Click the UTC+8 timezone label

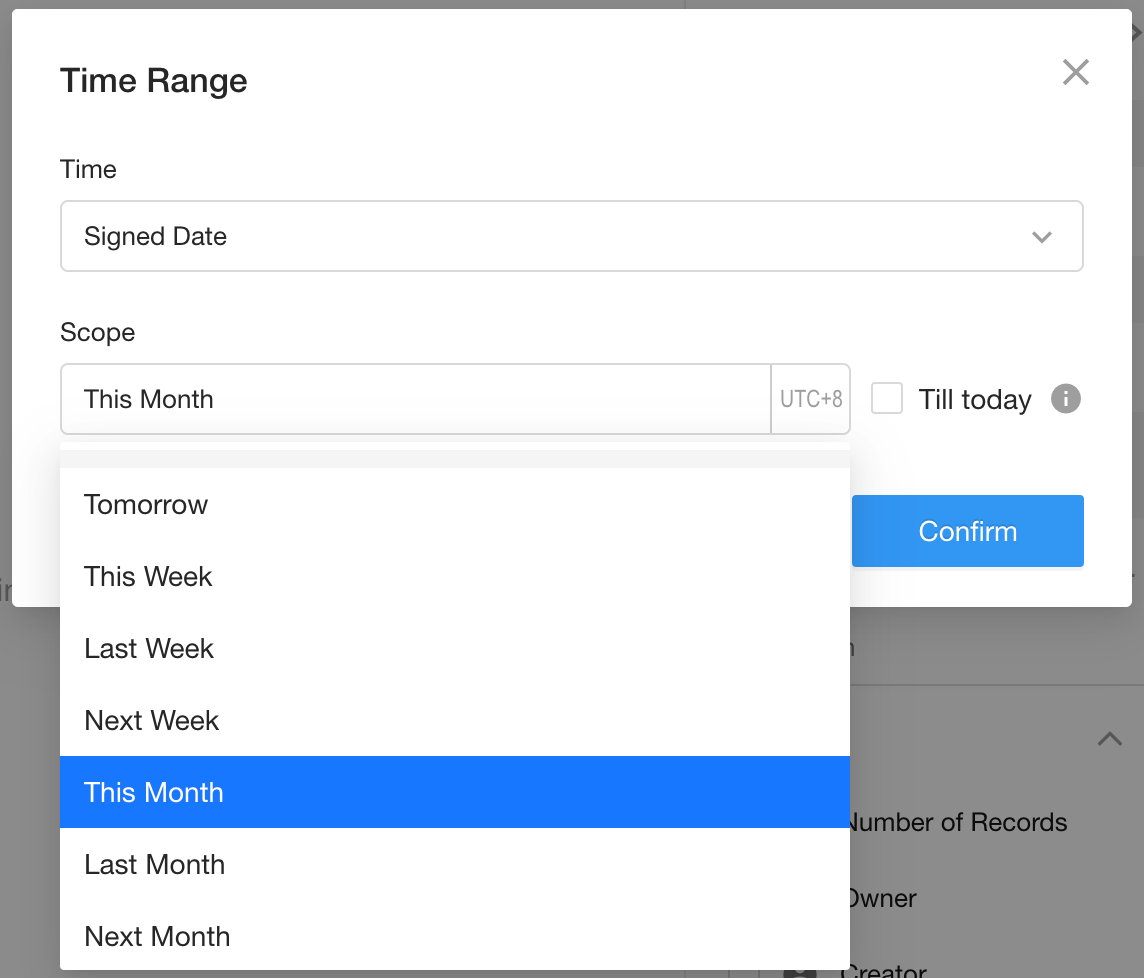[811, 399]
